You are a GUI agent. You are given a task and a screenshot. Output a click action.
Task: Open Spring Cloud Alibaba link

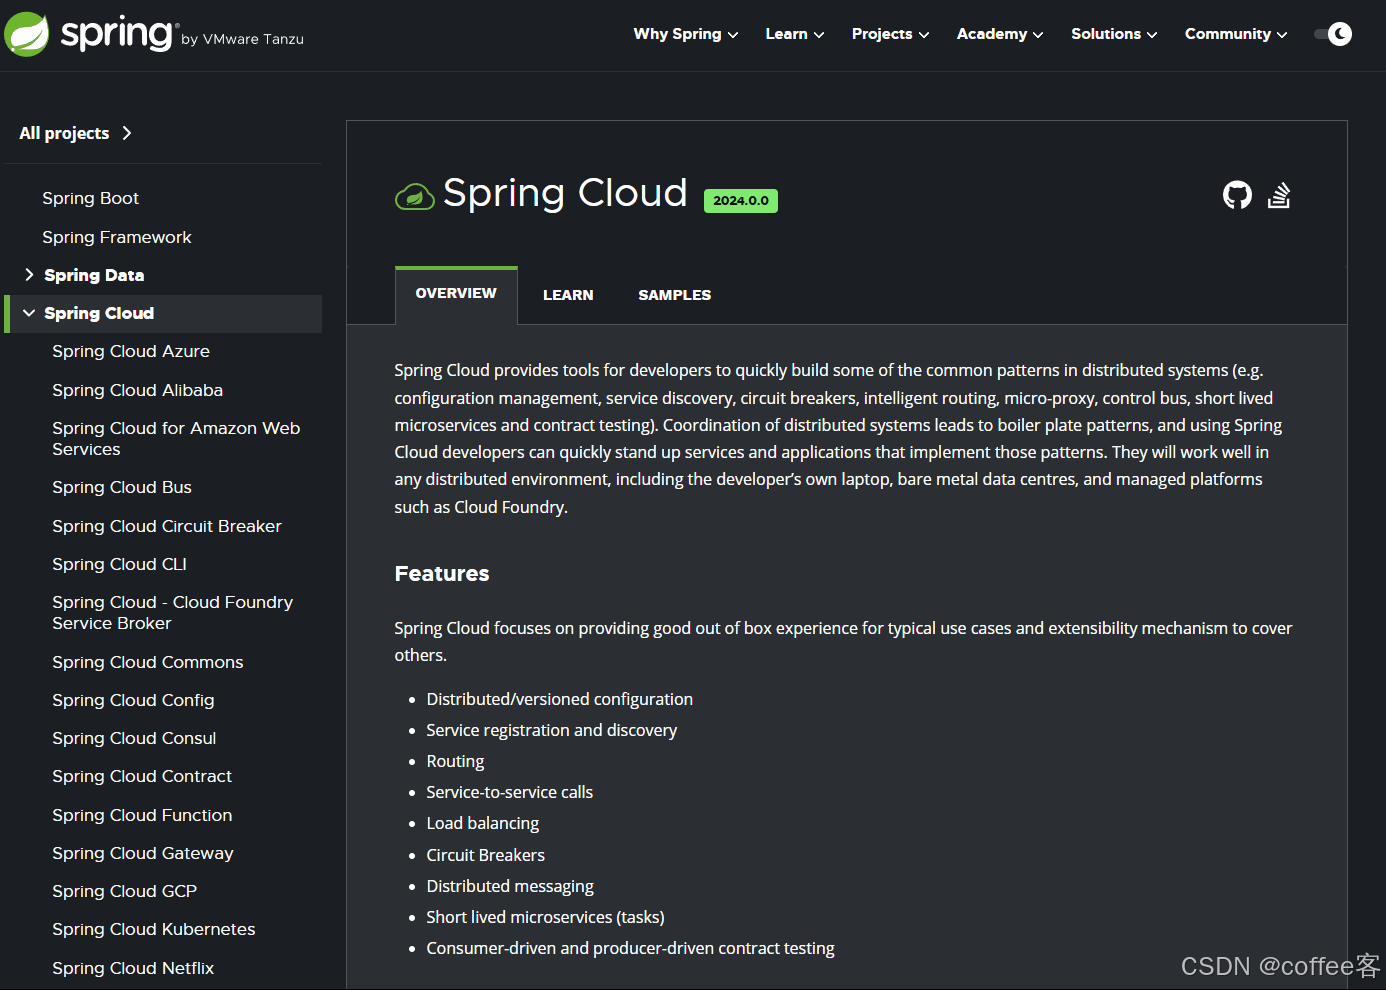[137, 390]
